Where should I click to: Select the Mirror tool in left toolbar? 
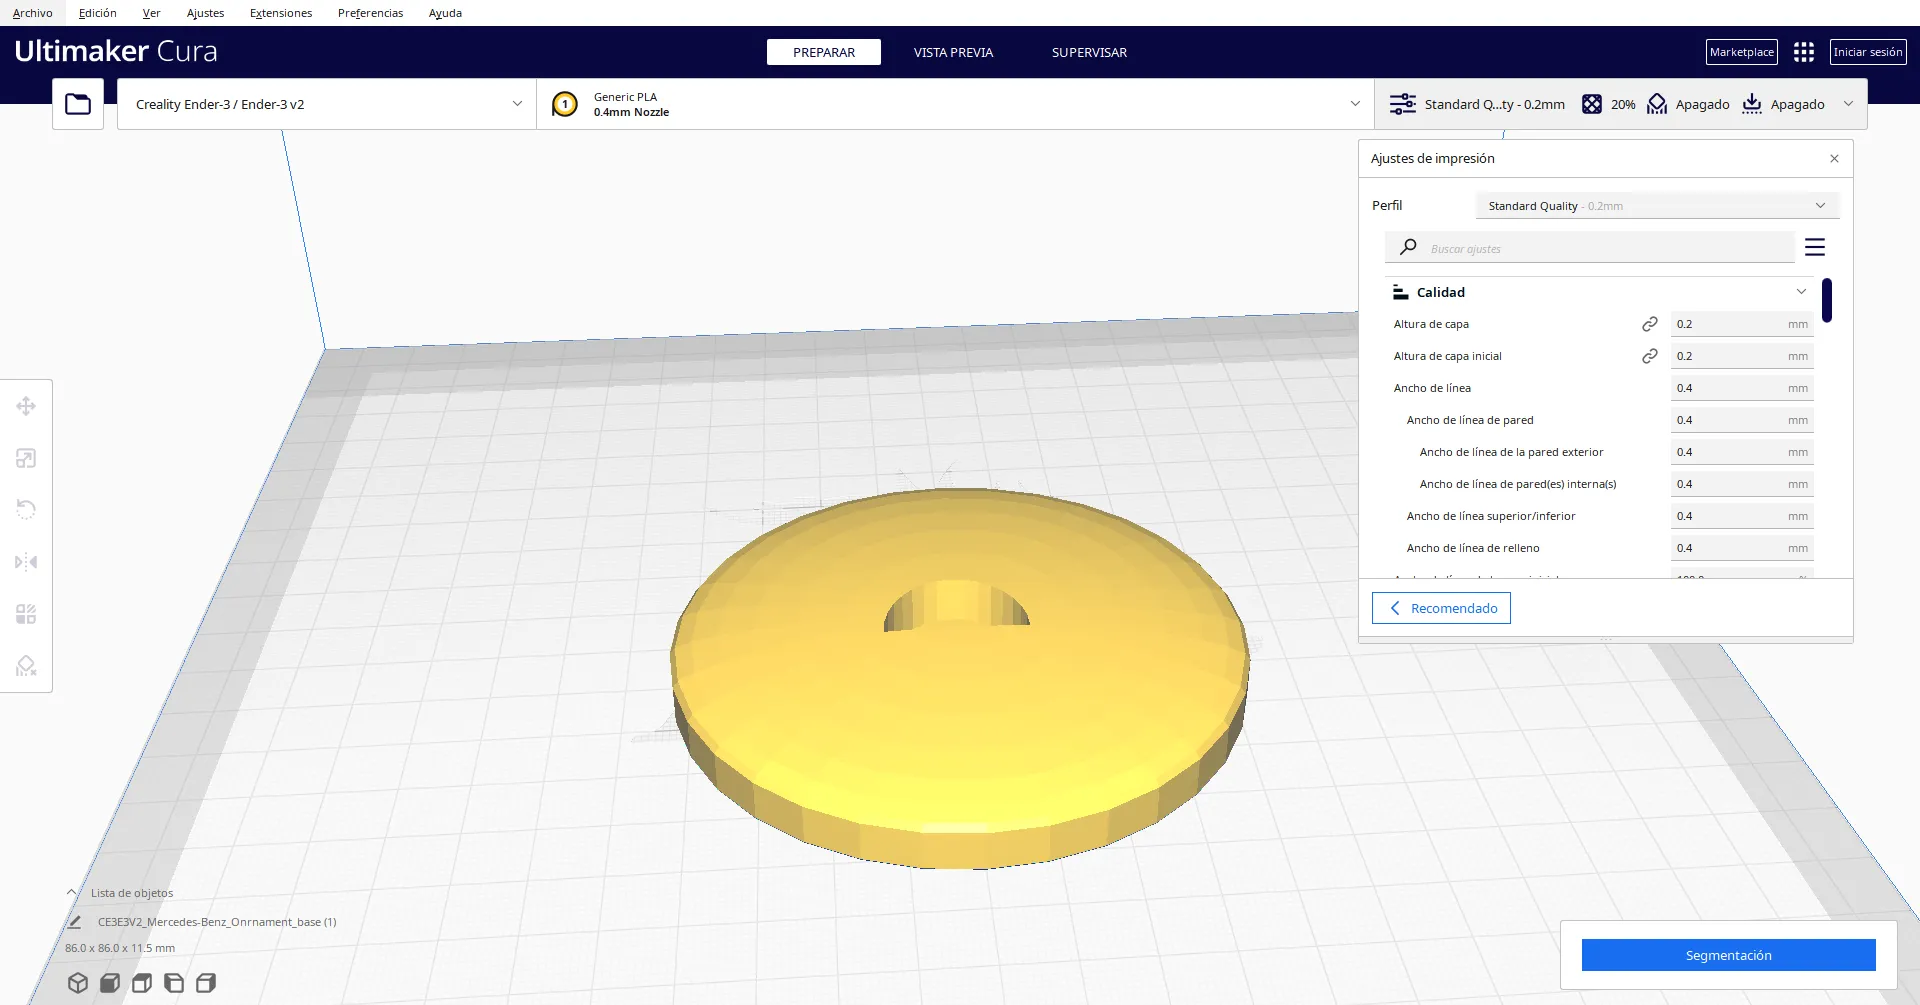coord(26,562)
